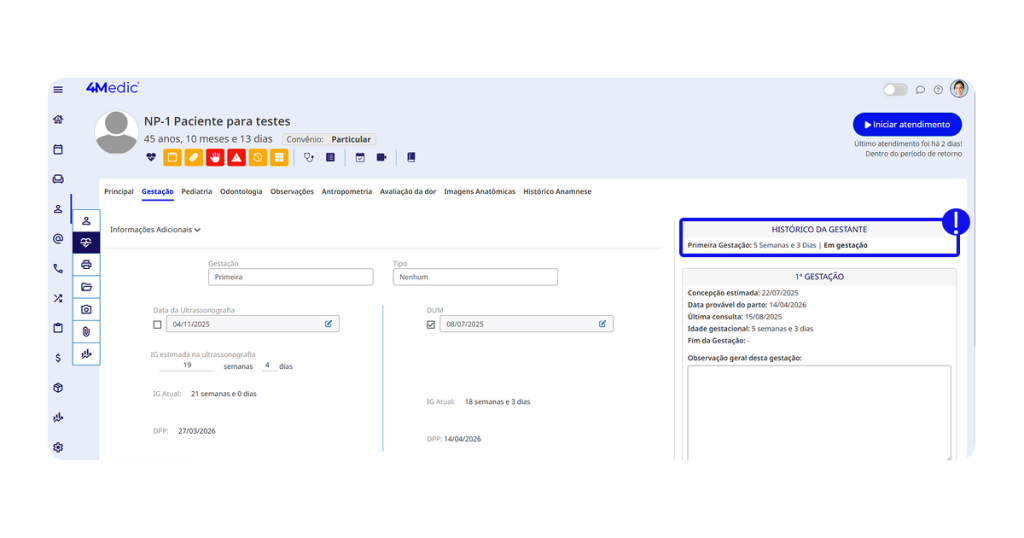Expand the Informações Adicionais section

pyautogui.click(x=155, y=230)
